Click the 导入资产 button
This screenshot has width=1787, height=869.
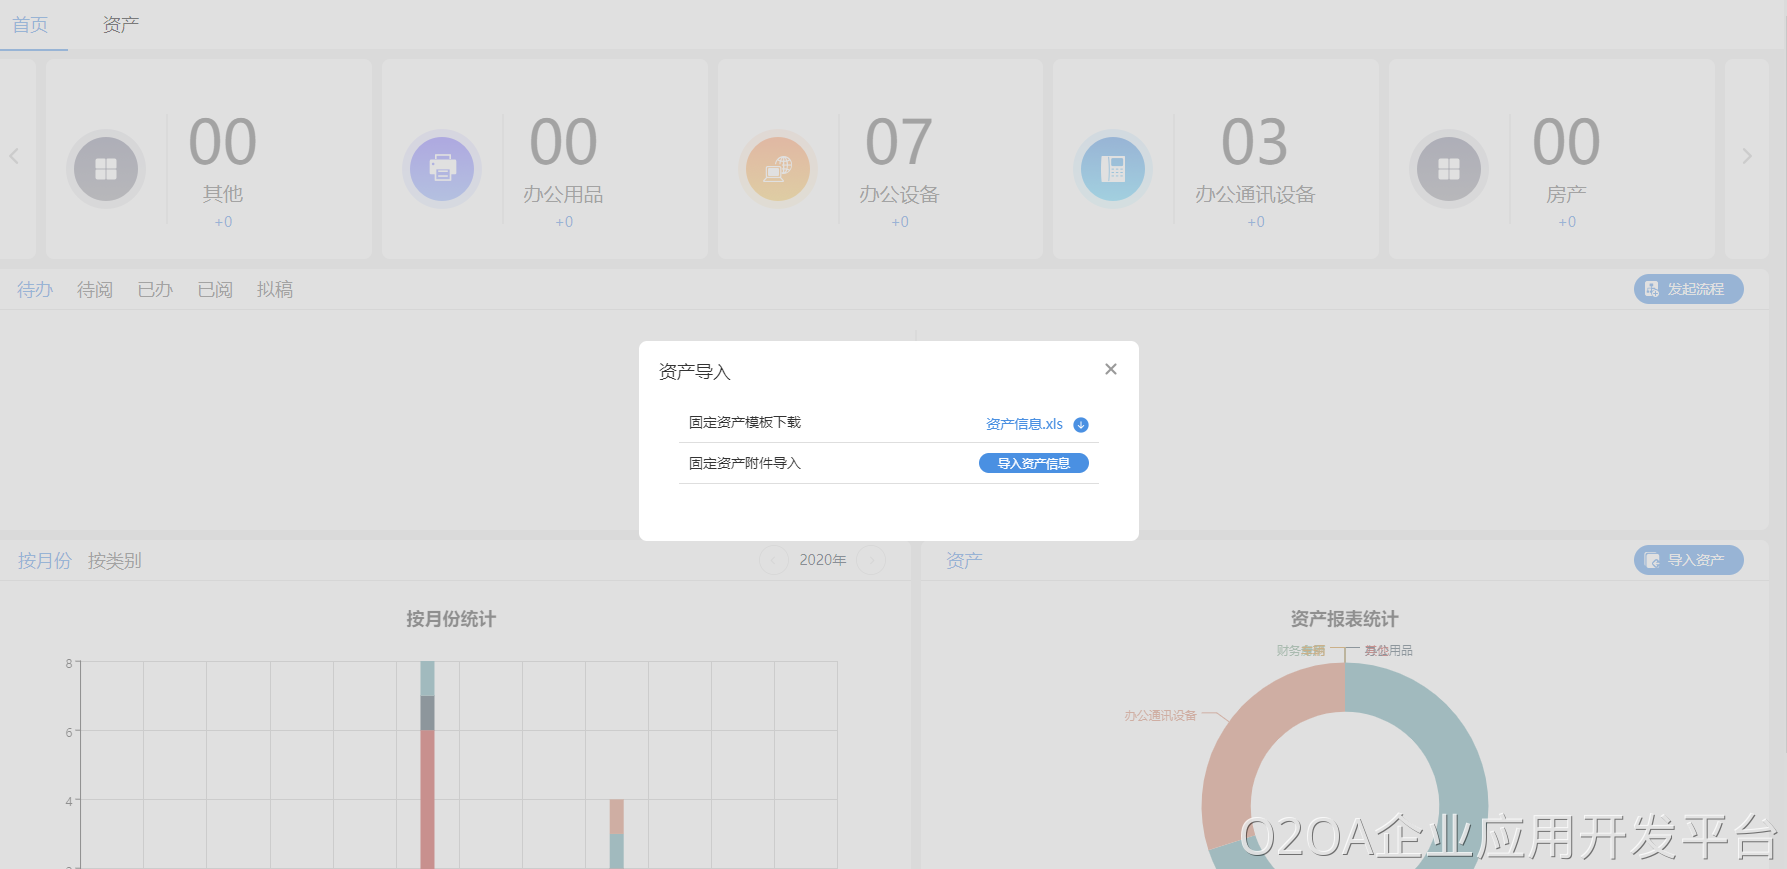(1688, 560)
